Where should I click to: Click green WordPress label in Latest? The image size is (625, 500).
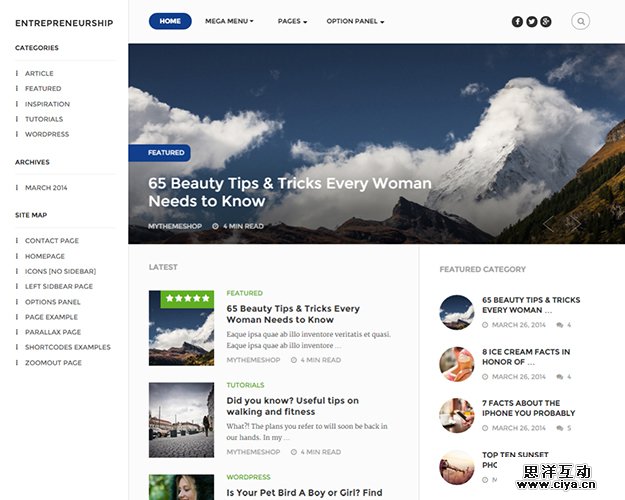point(248,477)
